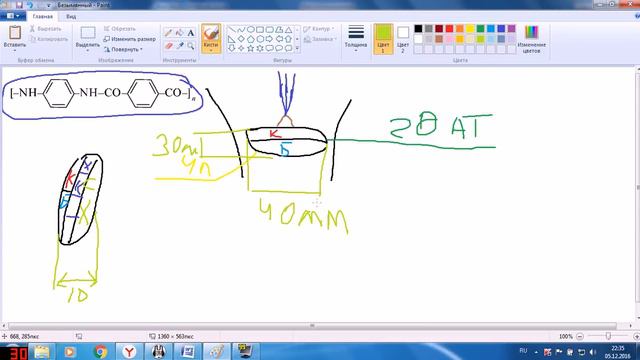This screenshot has height=360, width=640.
Task: Click the horizontal canvas scrollbar
Action: 312,326
